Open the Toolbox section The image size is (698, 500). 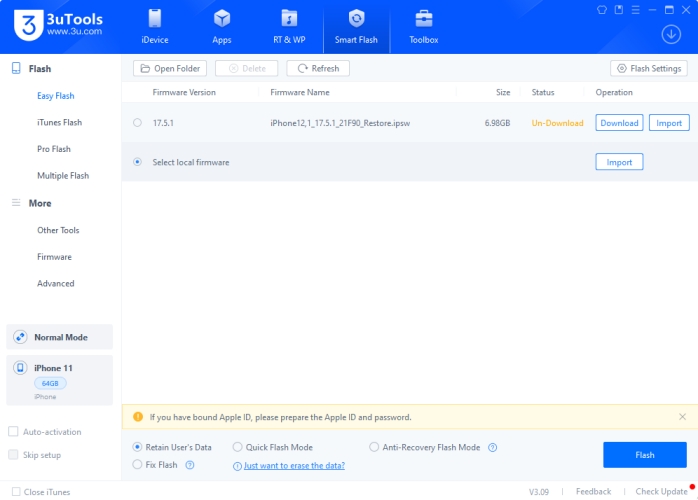[423, 27]
